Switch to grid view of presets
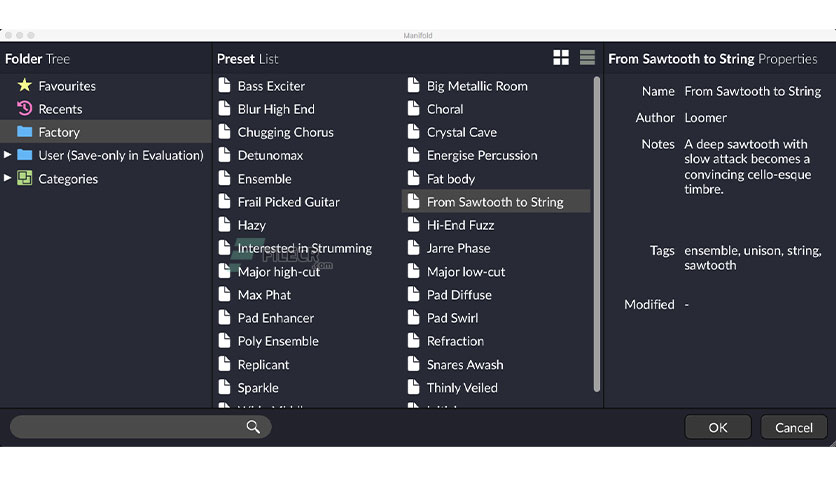Viewport: 836px width, 484px height. [x=561, y=58]
